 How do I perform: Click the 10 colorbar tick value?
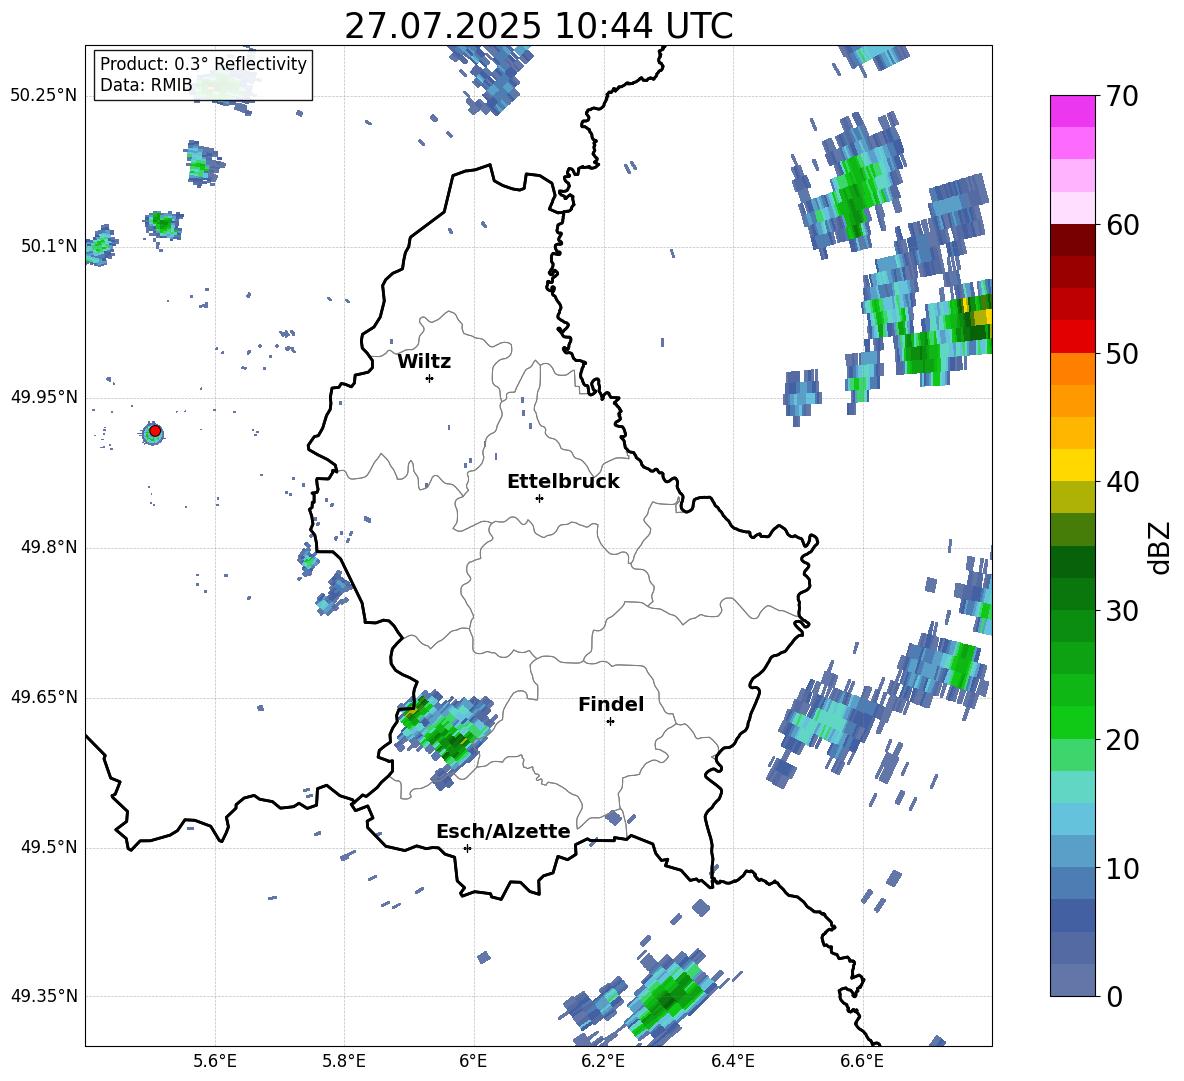coord(1123,868)
